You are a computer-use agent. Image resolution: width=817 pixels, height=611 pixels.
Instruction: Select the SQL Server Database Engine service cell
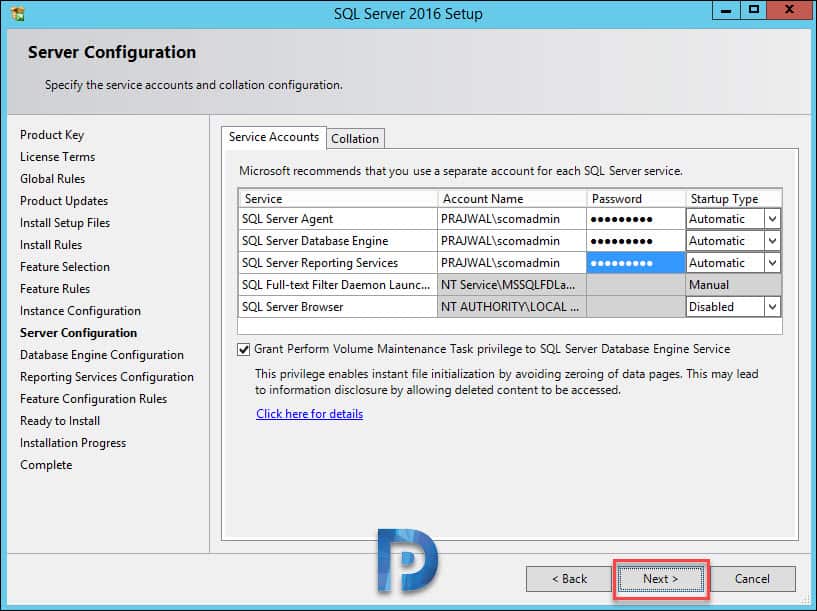tap(338, 241)
